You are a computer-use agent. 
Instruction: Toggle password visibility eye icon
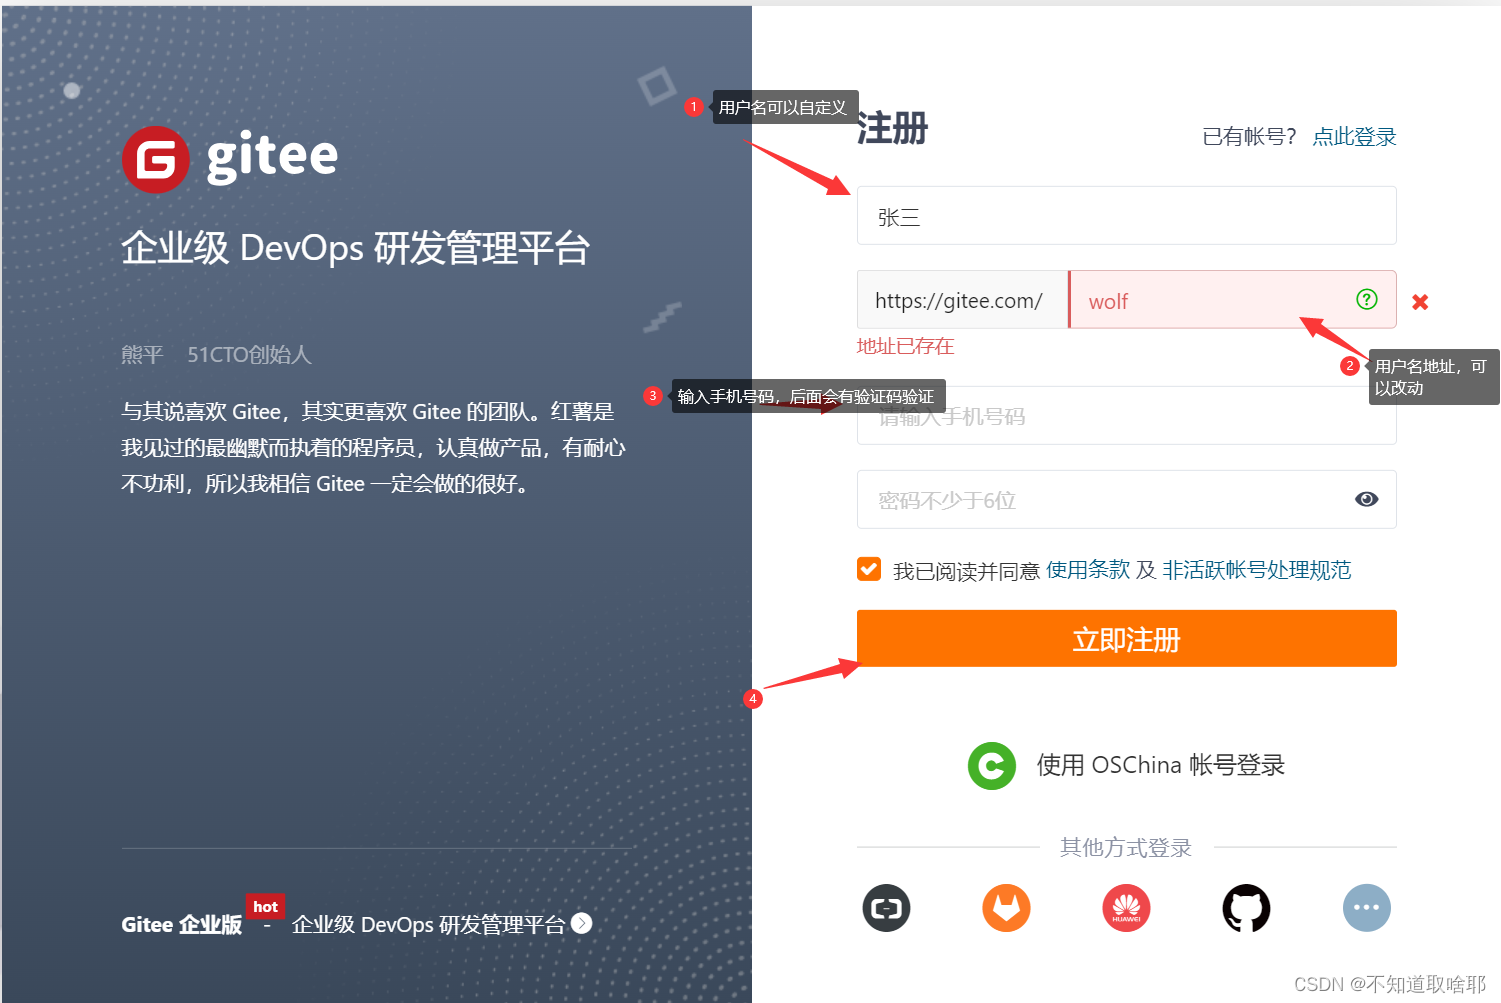point(1366,499)
